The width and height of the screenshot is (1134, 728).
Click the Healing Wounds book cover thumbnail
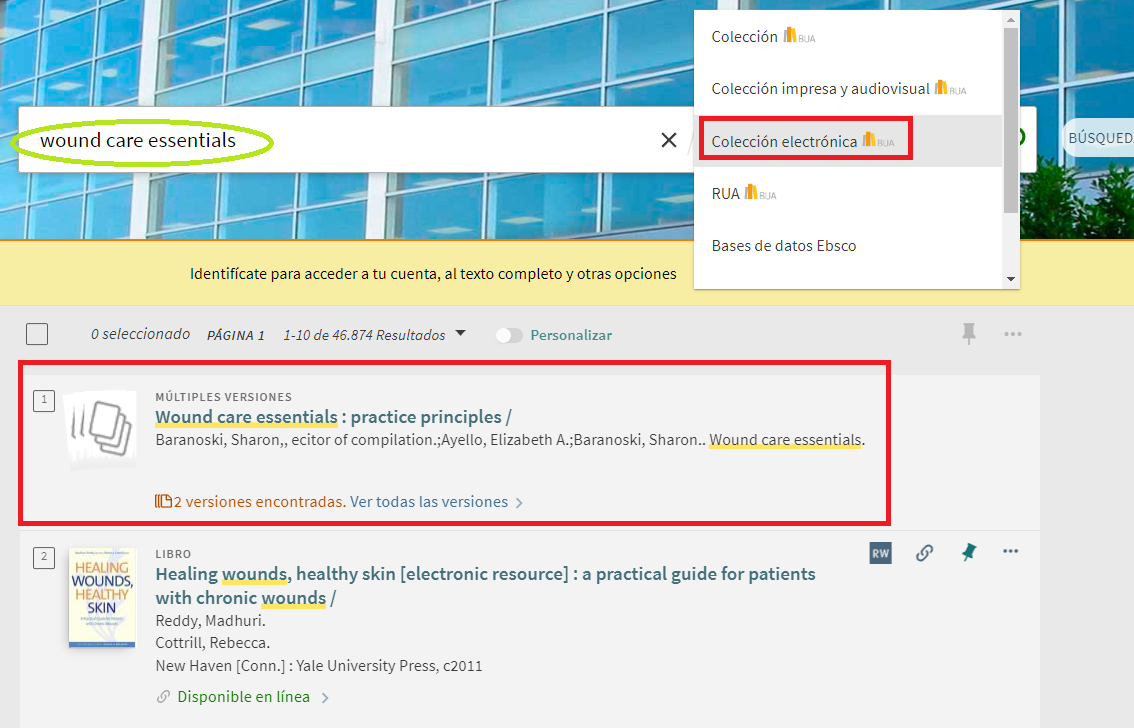(x=102, y=597)
